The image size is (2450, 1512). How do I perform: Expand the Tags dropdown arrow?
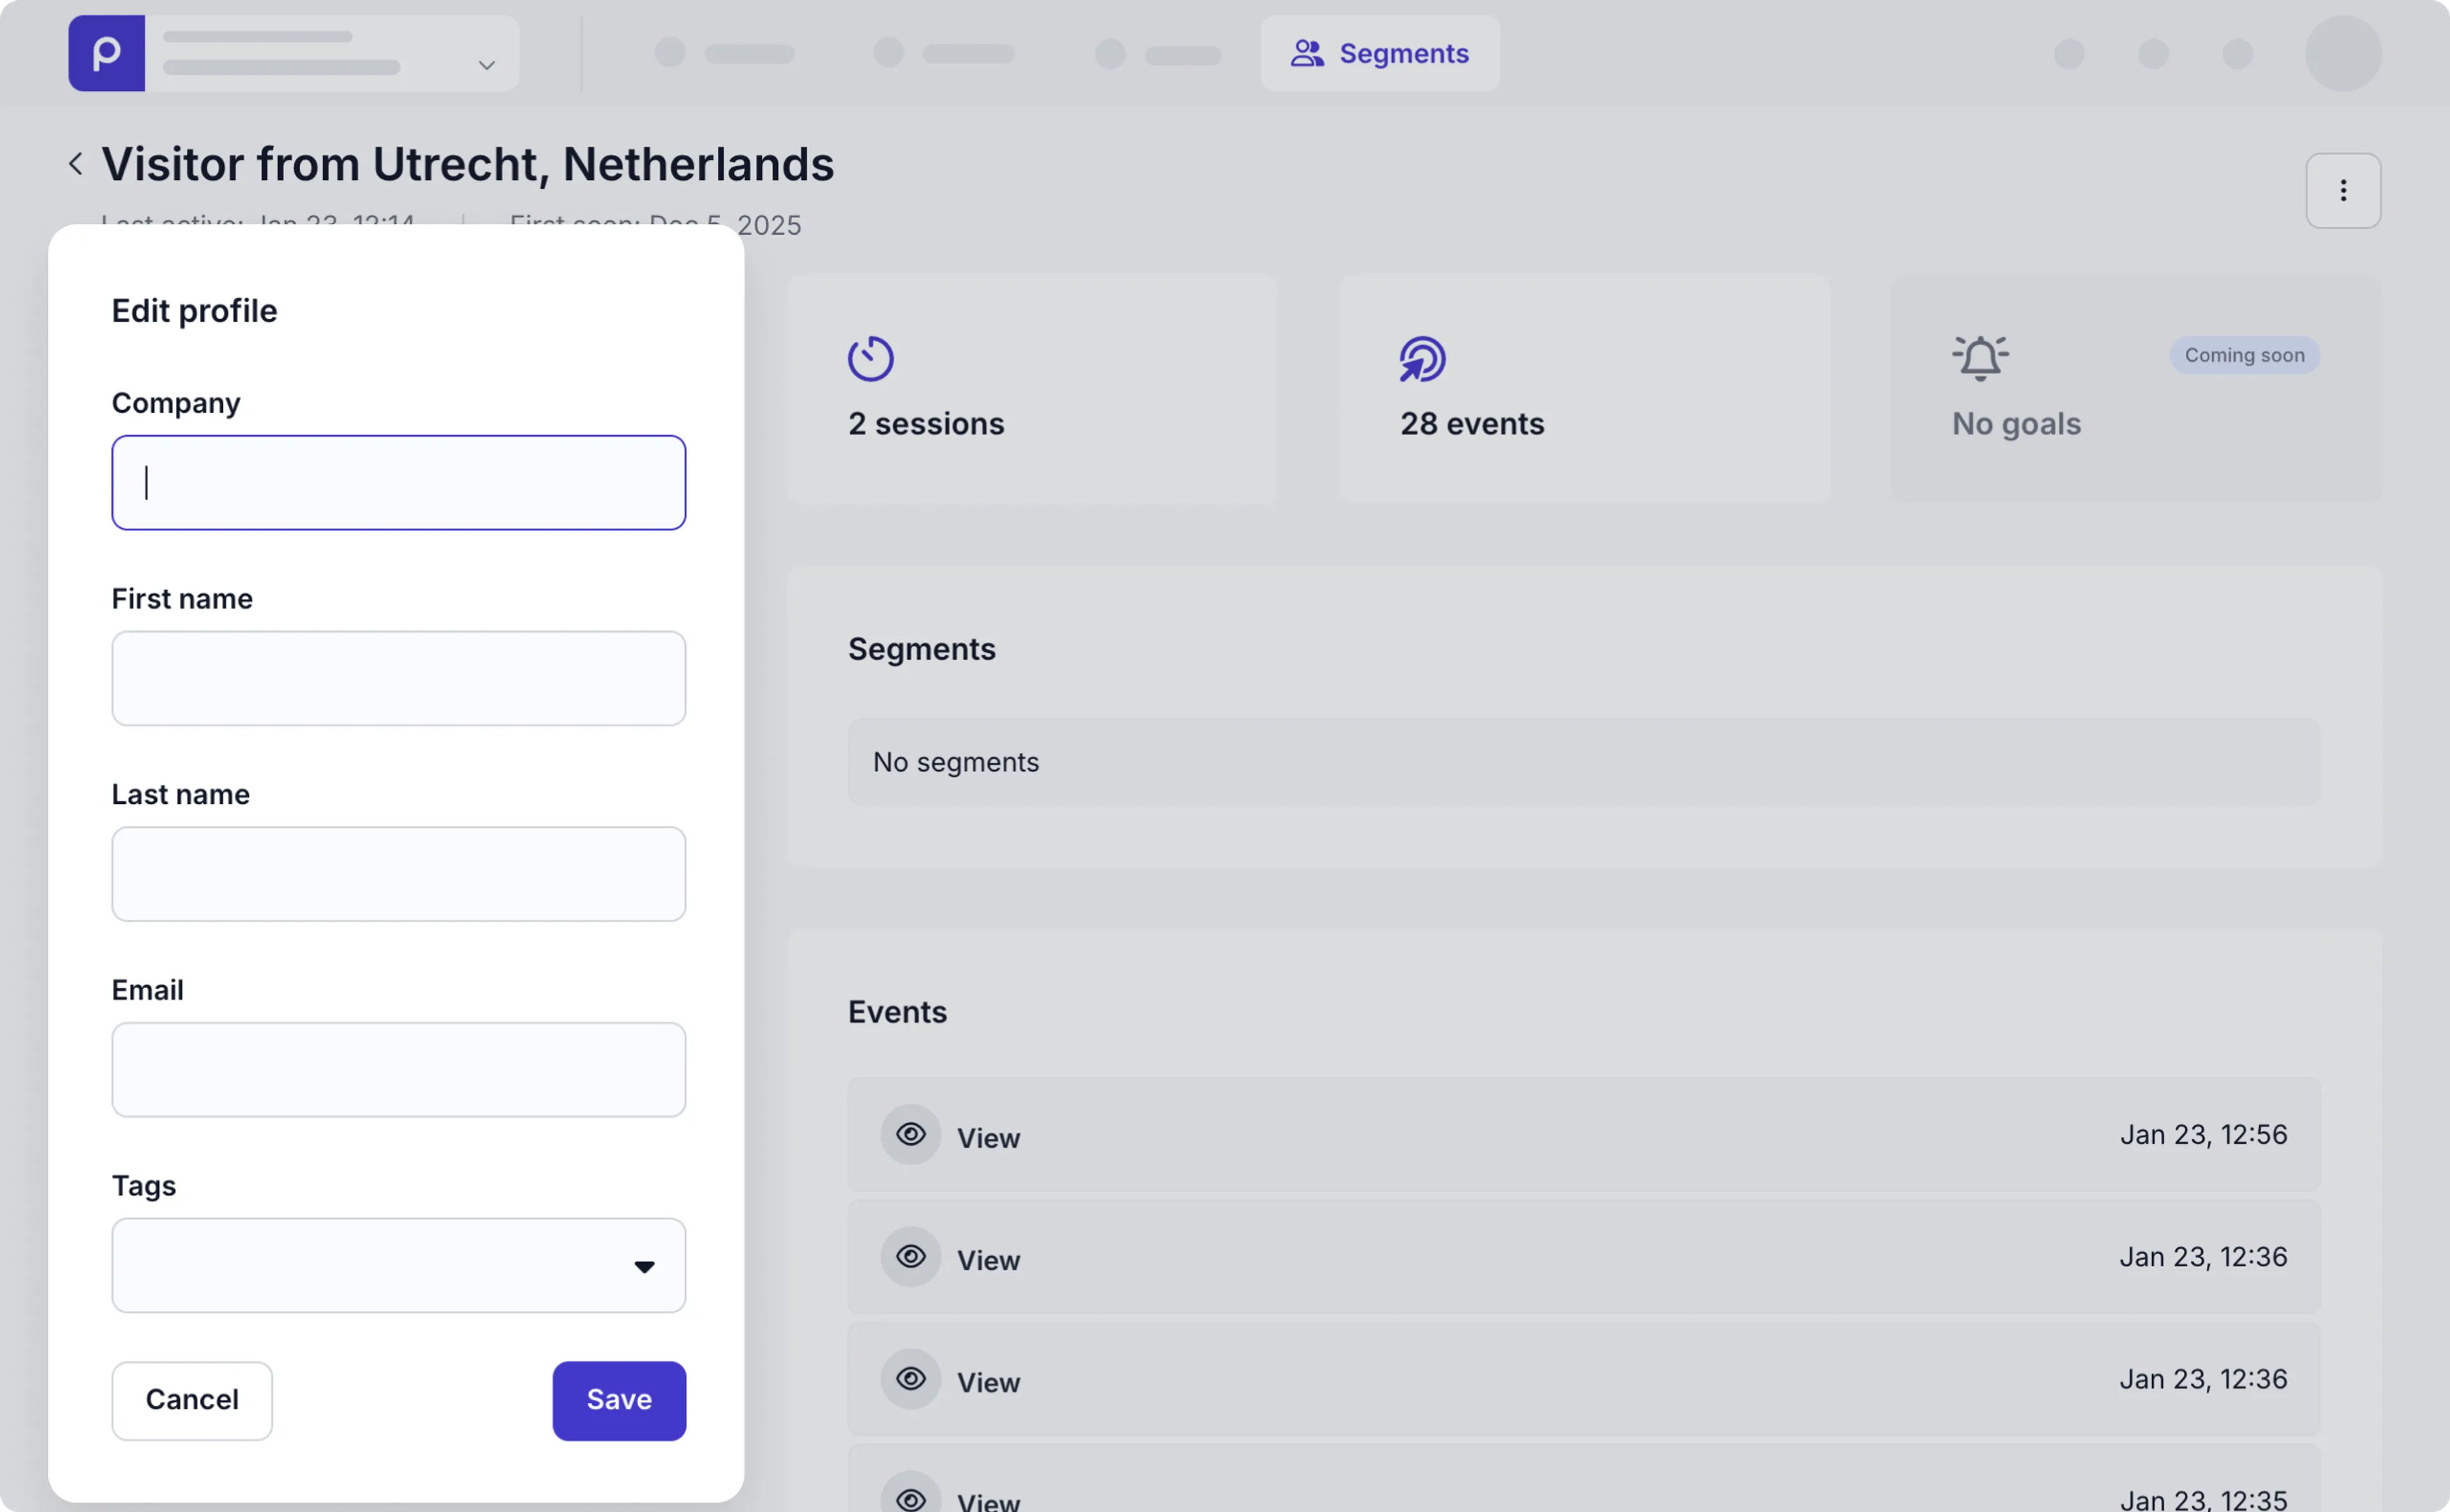coord(644,1266)
